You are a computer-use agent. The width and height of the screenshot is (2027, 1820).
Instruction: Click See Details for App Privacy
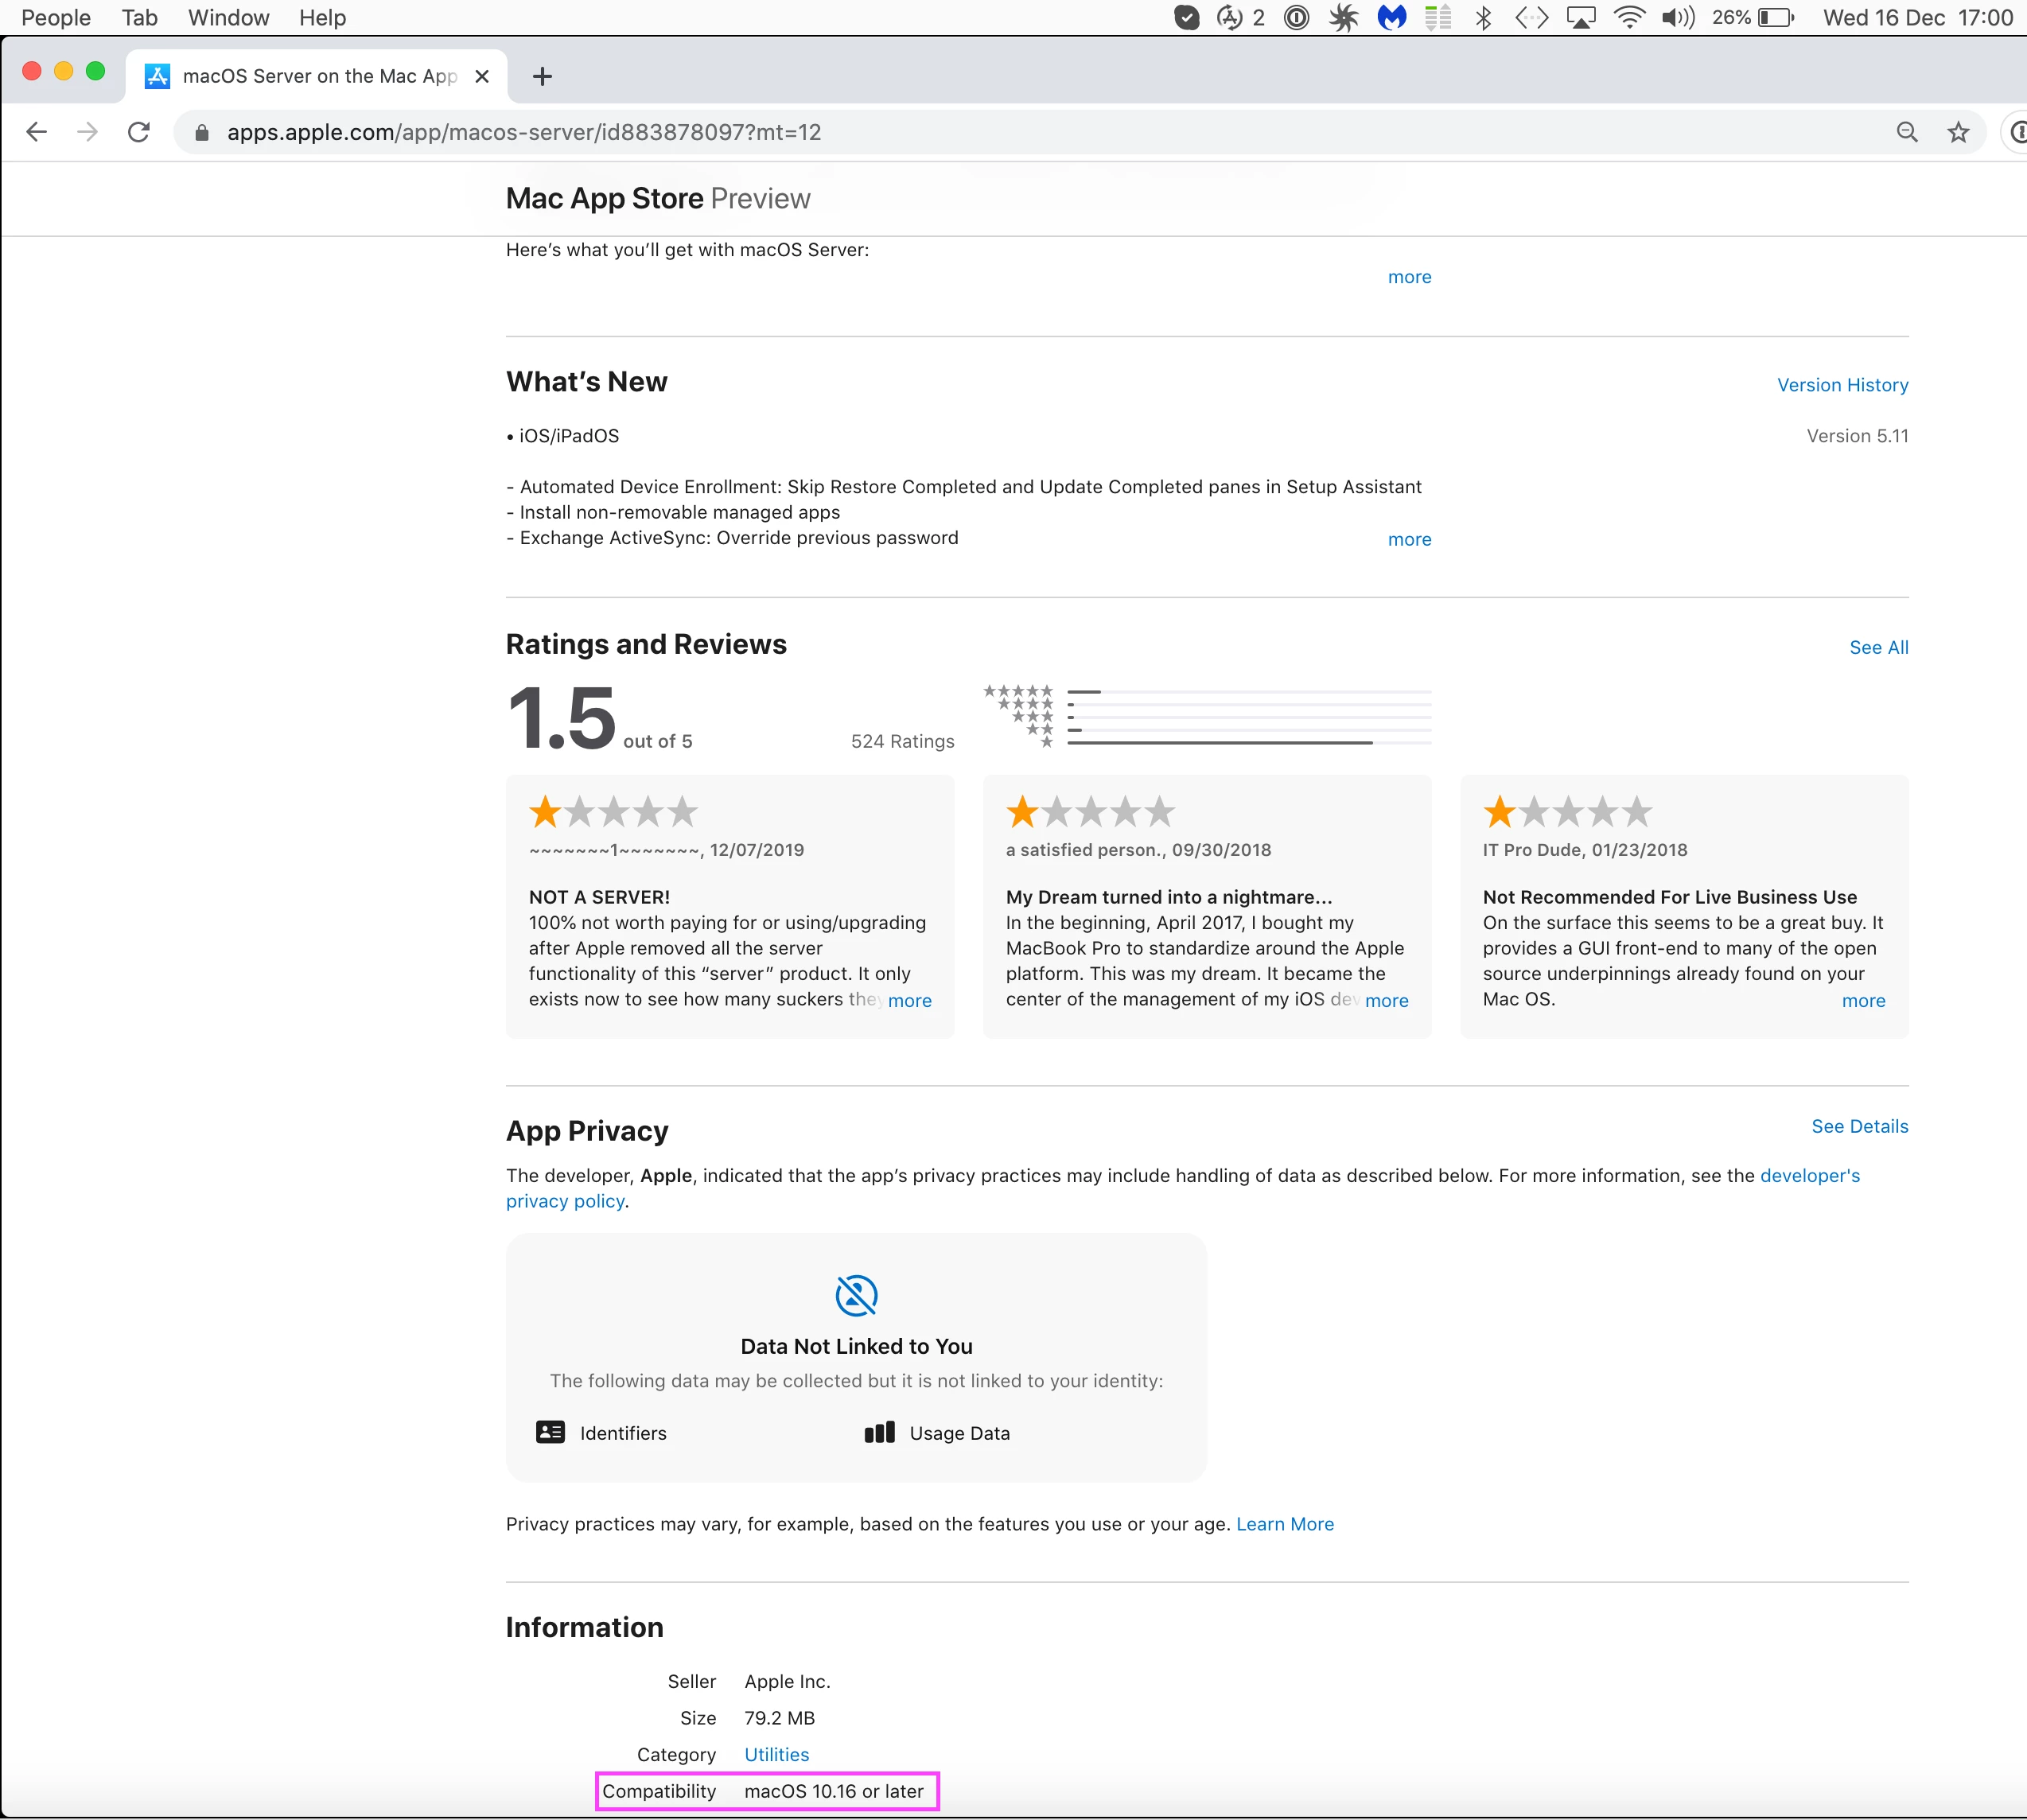coord(1859,1126)
